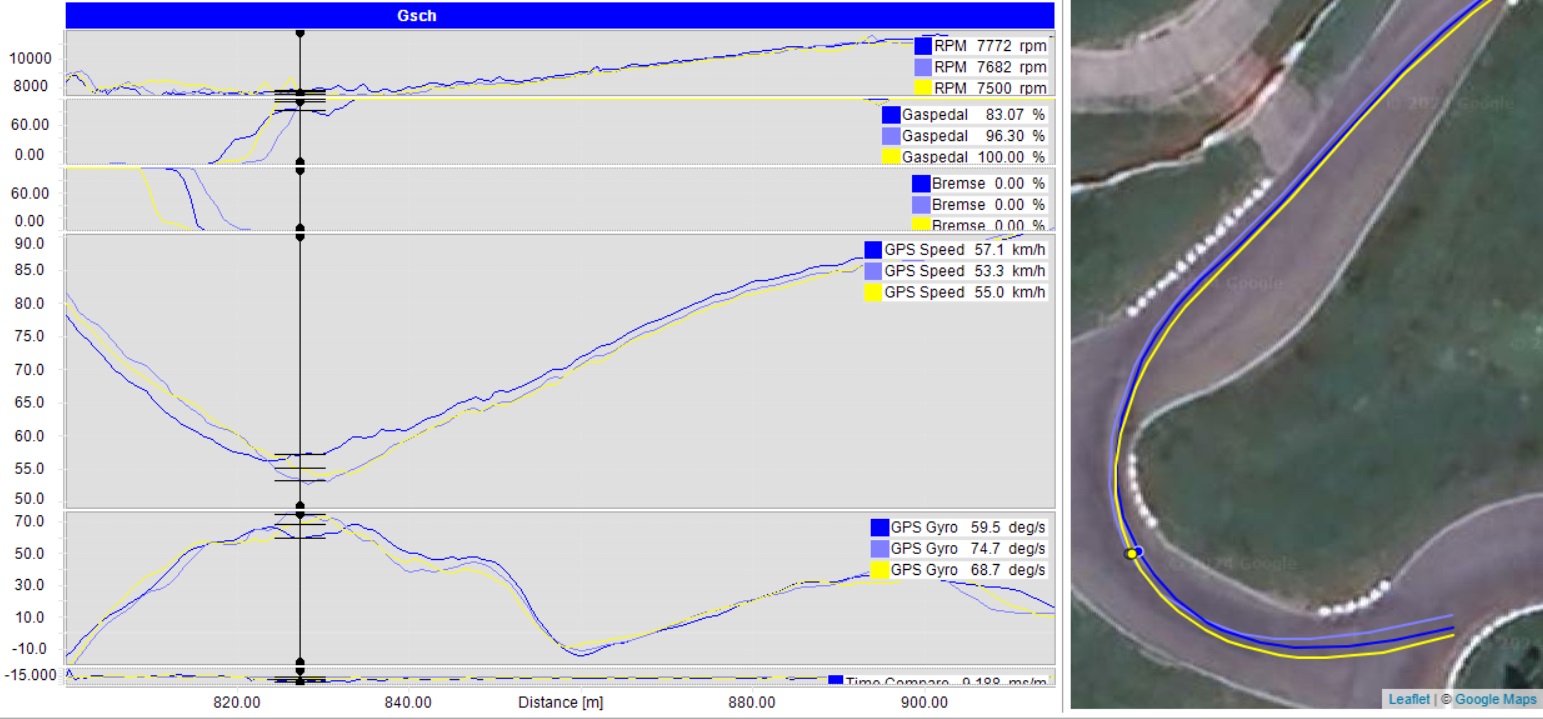Click the blue Gsch title bar
Image resolution: width=1543 pixels, height=719 pixels.
(559, 15)
